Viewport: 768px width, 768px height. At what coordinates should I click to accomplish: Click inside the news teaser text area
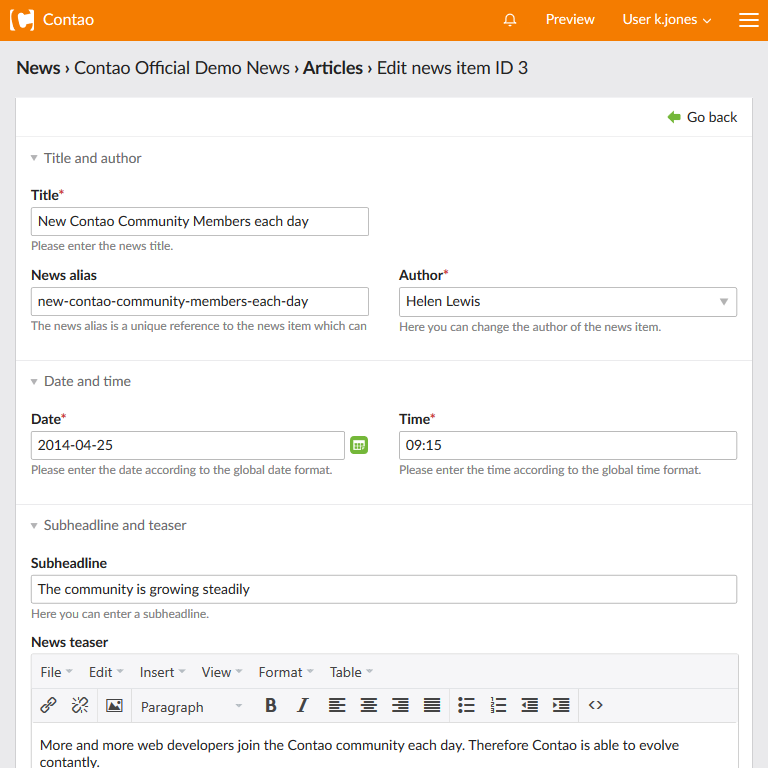(x=384, y=745)
